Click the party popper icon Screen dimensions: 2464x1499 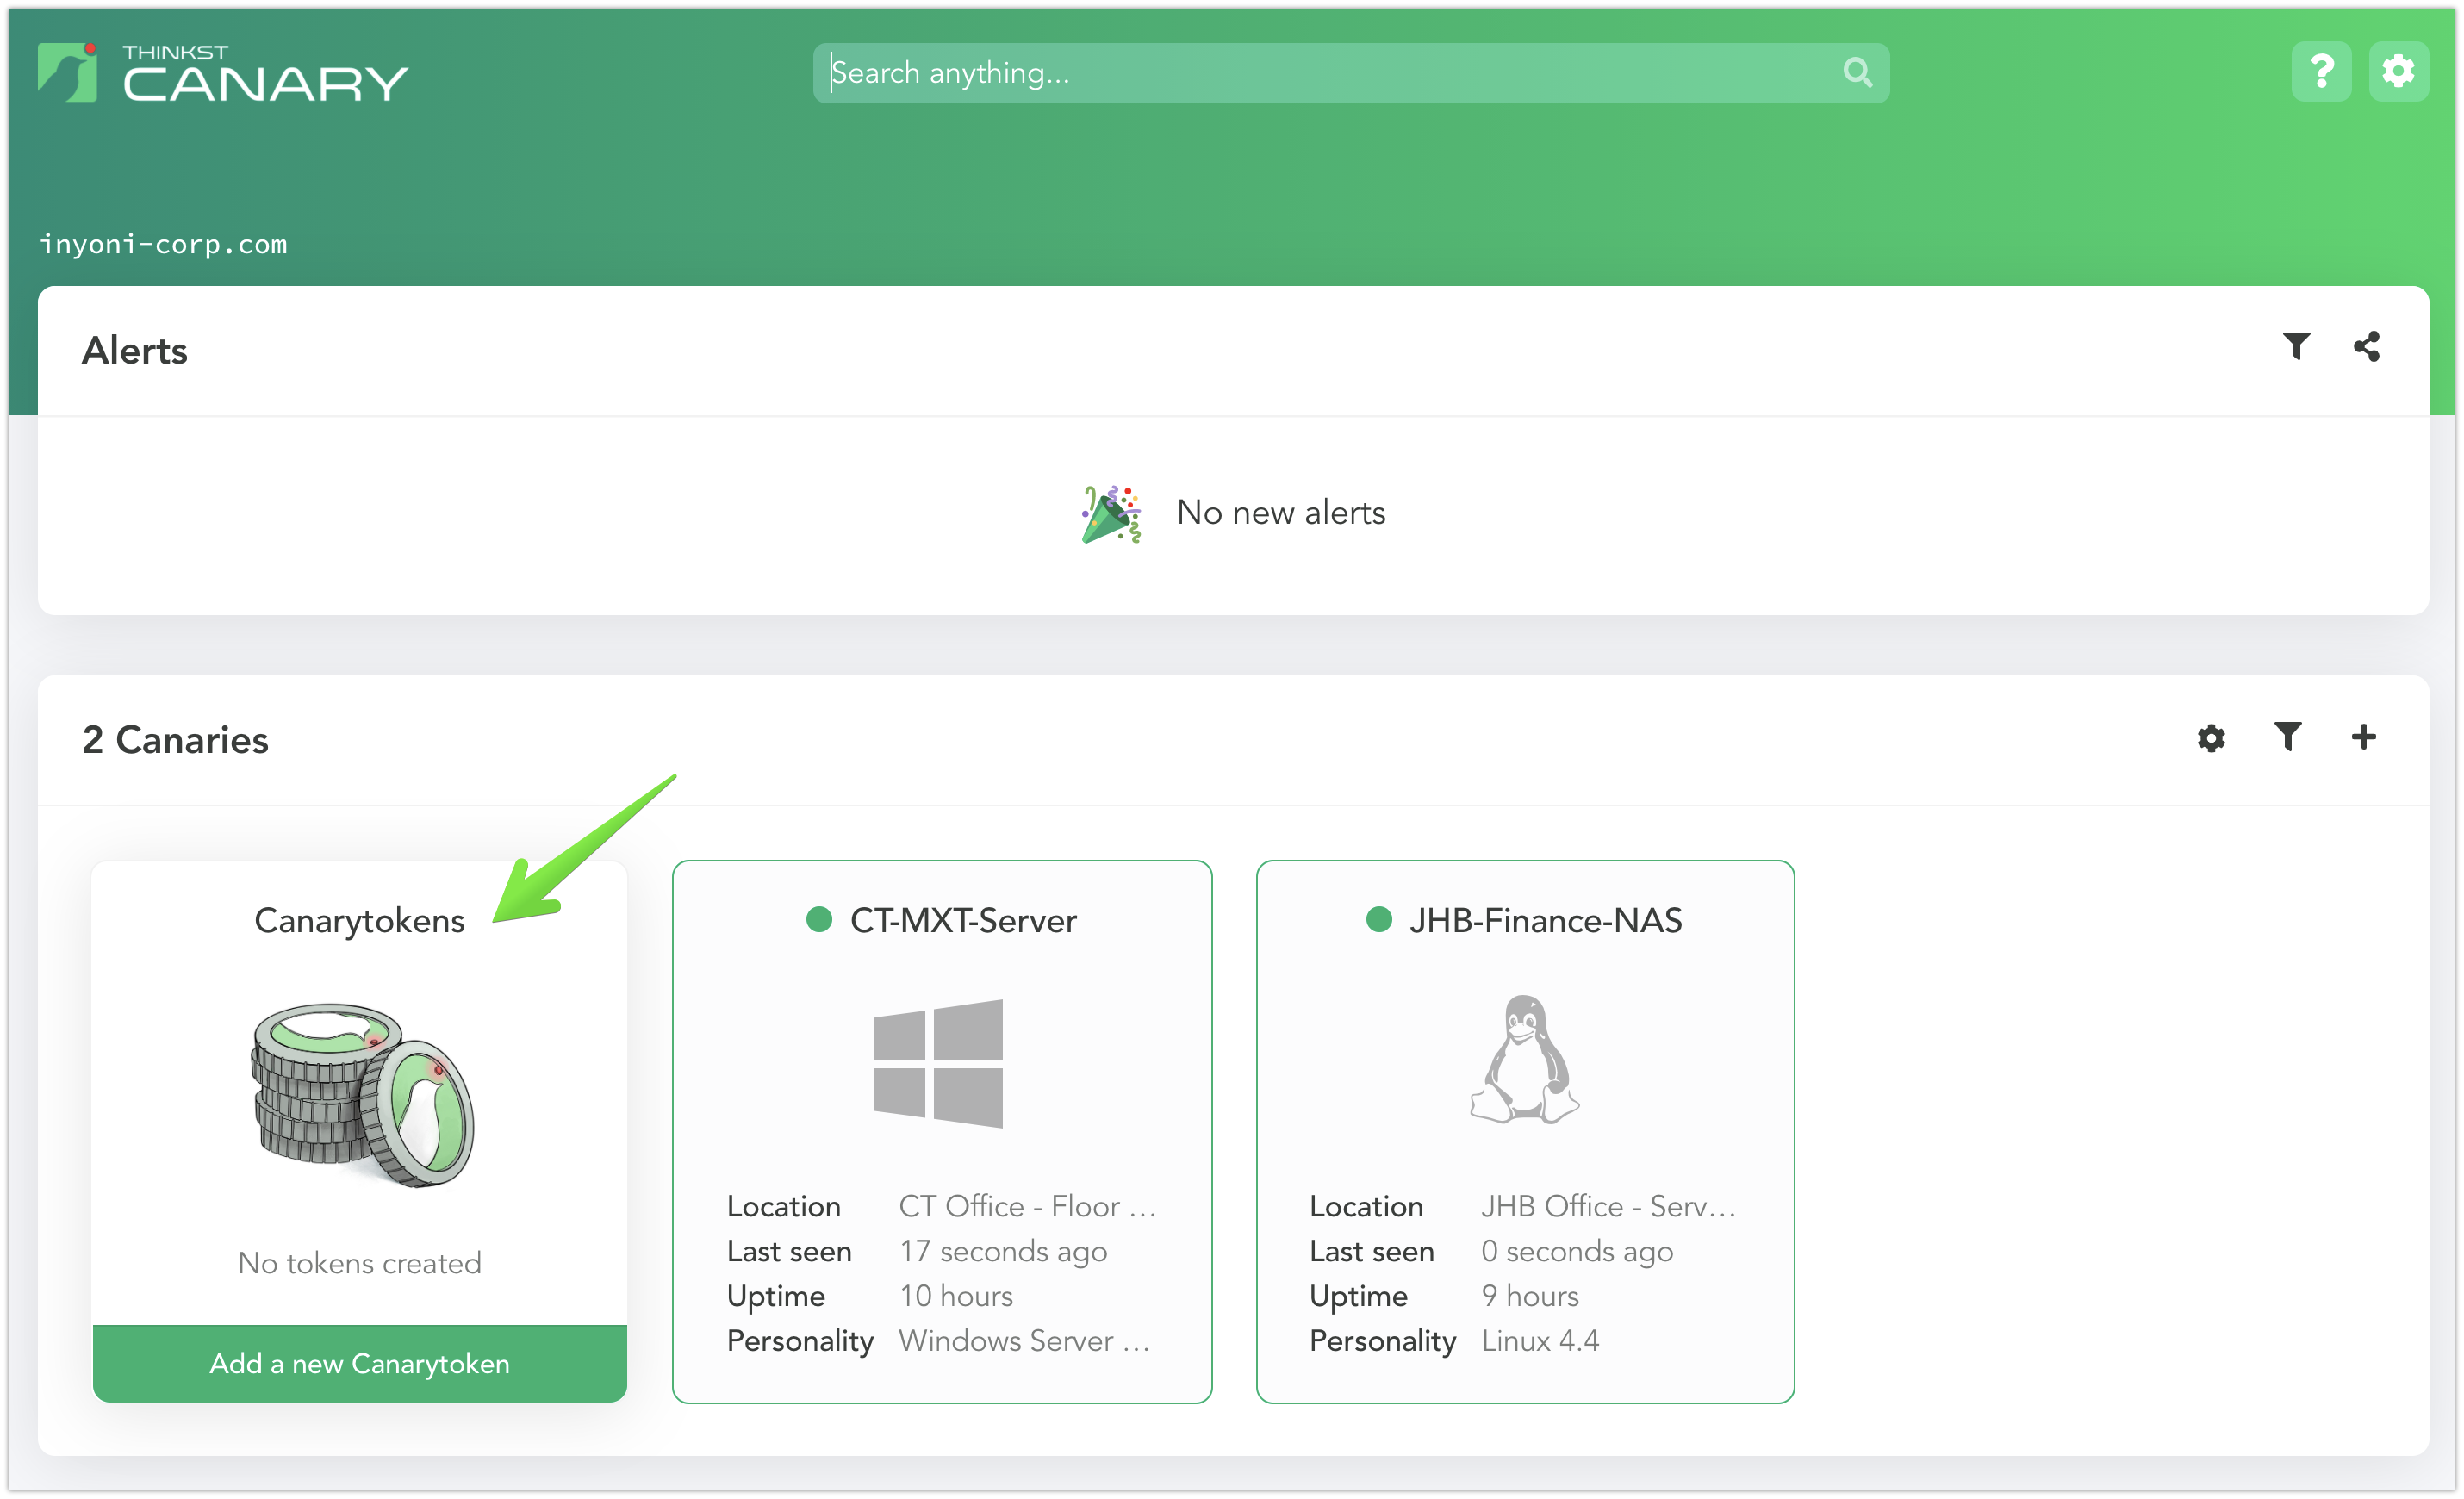click(x=1111, y=514)
